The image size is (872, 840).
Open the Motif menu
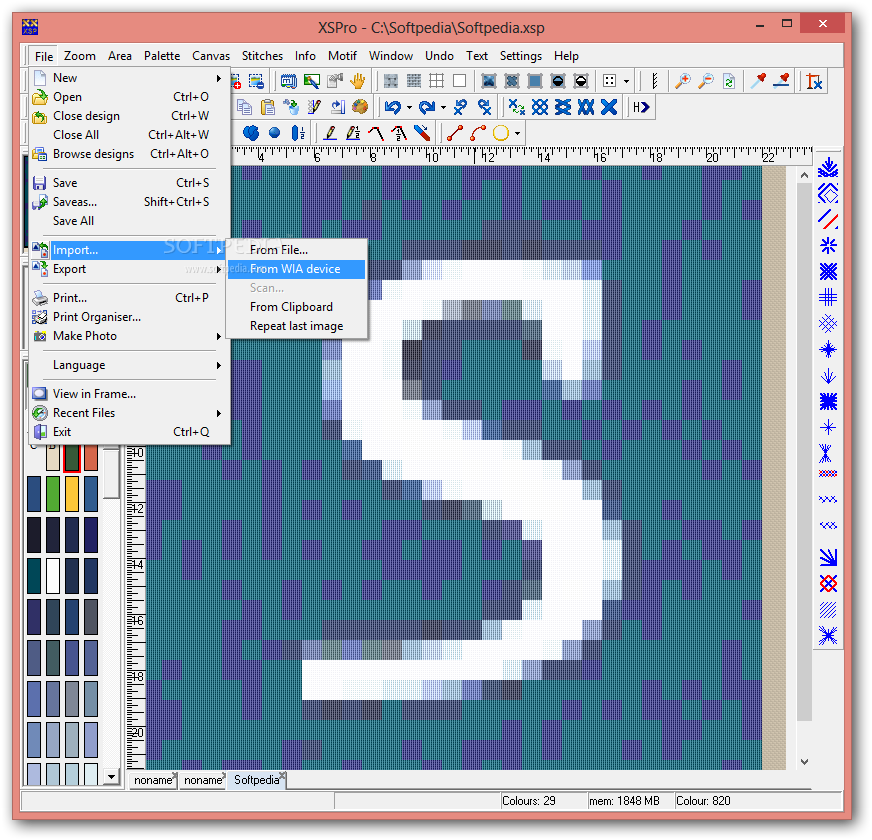coord(342,56)
